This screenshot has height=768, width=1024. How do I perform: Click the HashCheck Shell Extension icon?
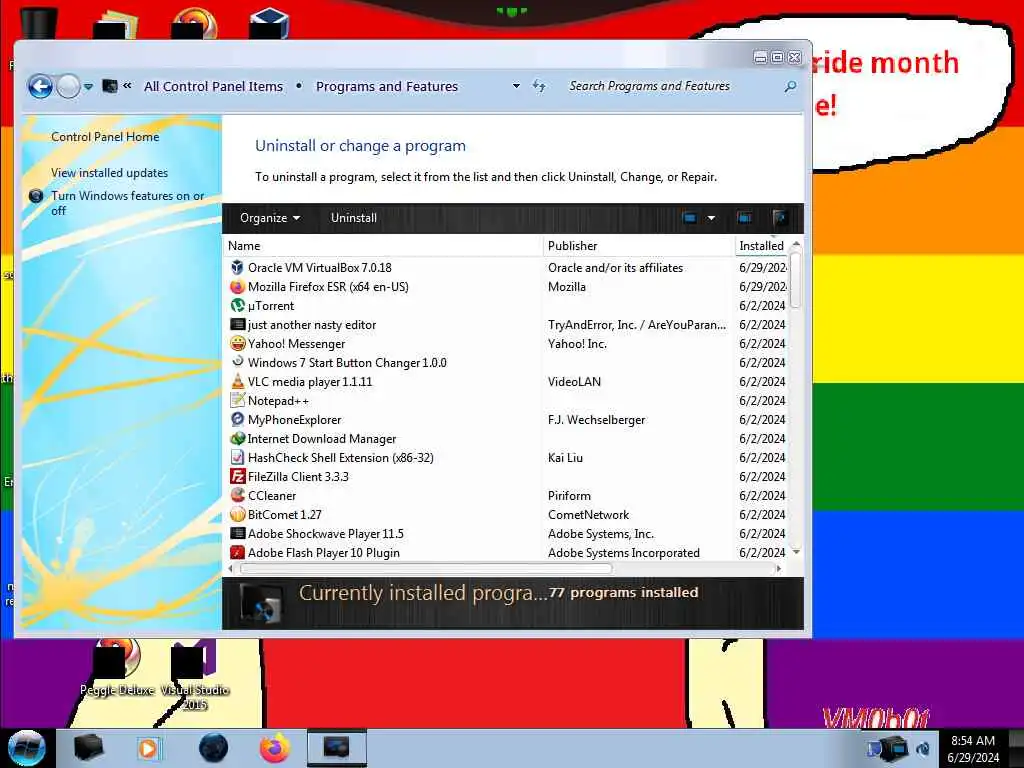click(237, 457)
